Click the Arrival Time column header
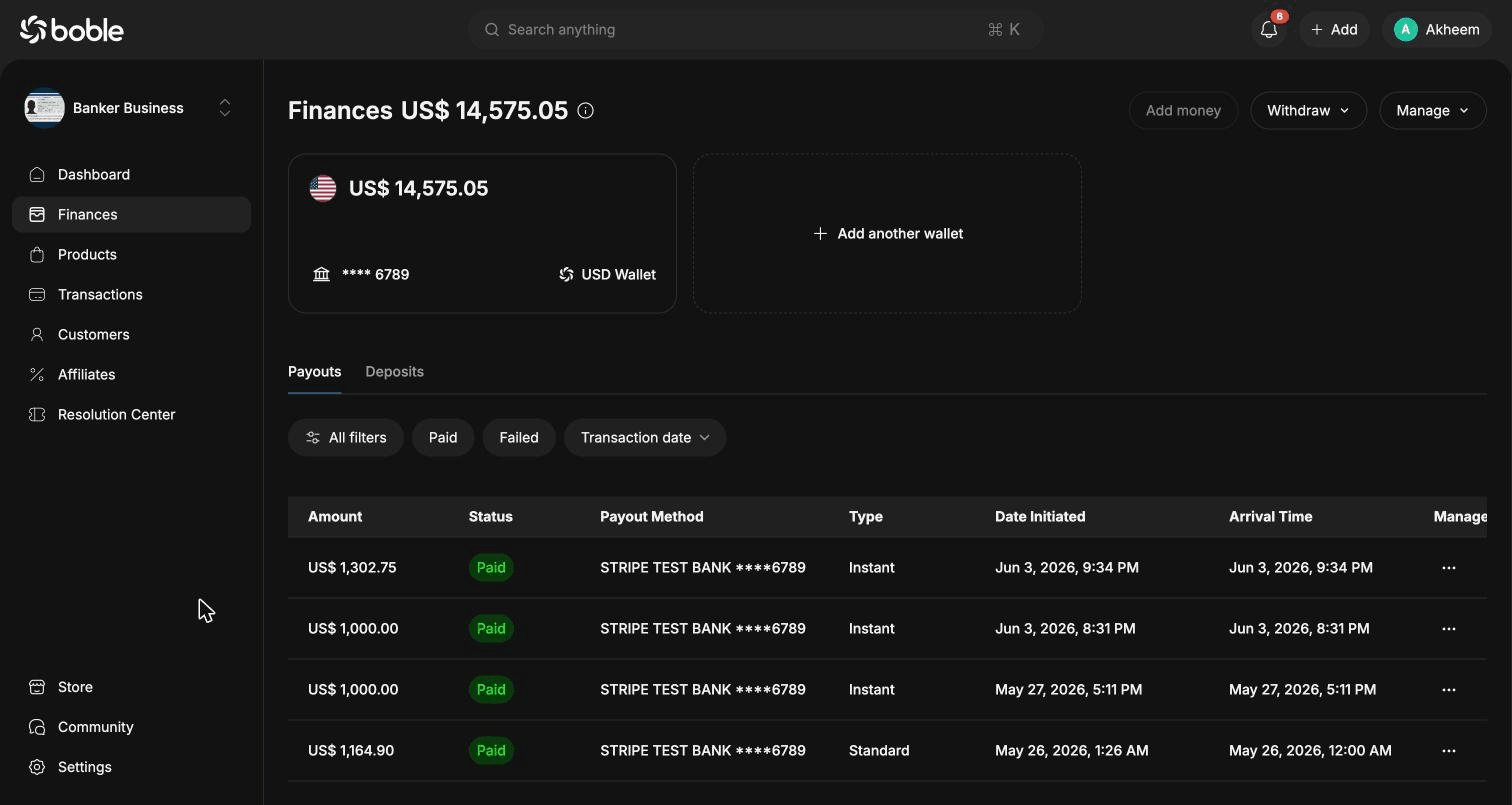1512x805 pixels. 1270,517
